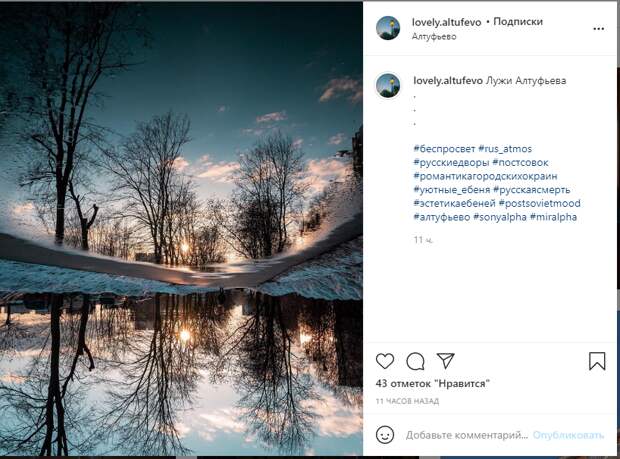Open hashtag #sonyalpha
The image size is (620, 459).
500,217
